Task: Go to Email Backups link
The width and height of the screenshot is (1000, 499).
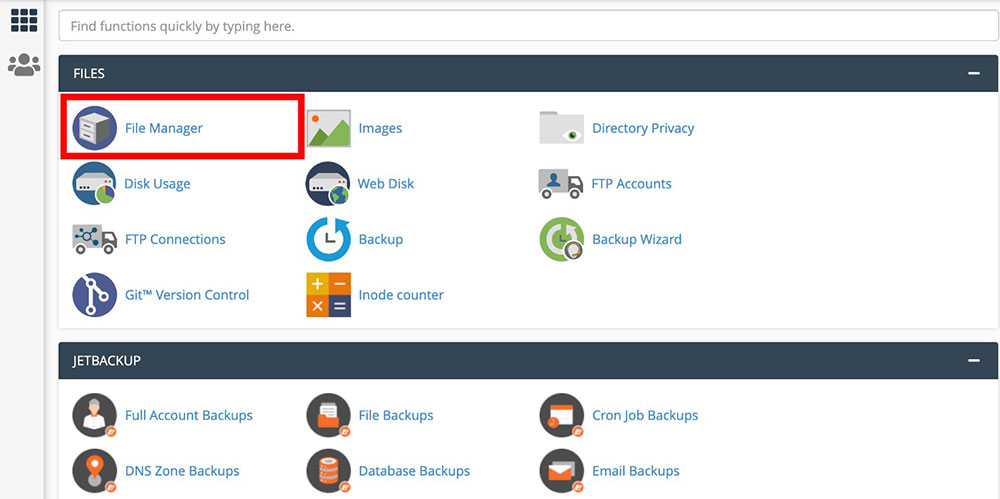Action: pyautogui.click(x=636, y=471)
